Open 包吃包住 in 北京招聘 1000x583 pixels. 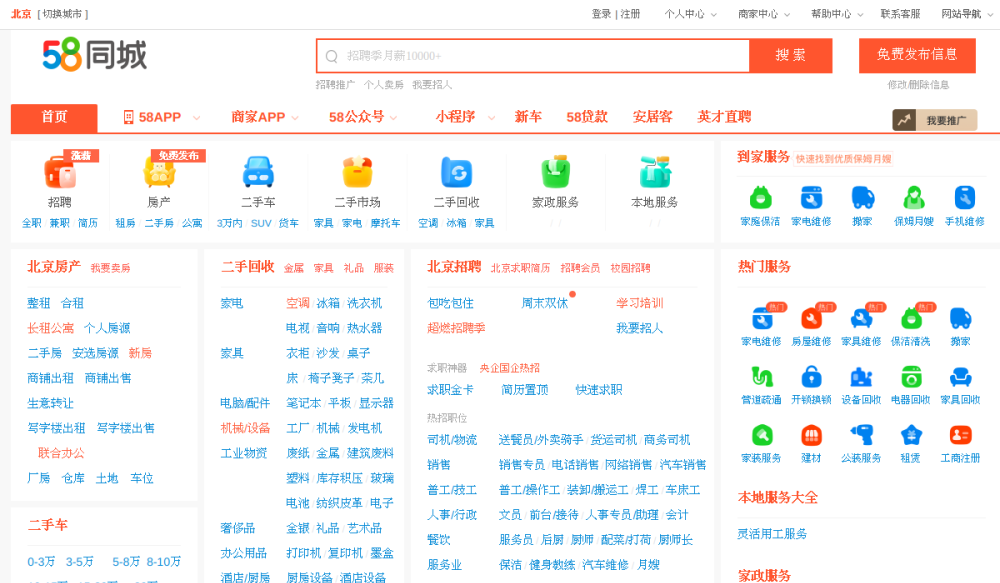pos(450,304)
